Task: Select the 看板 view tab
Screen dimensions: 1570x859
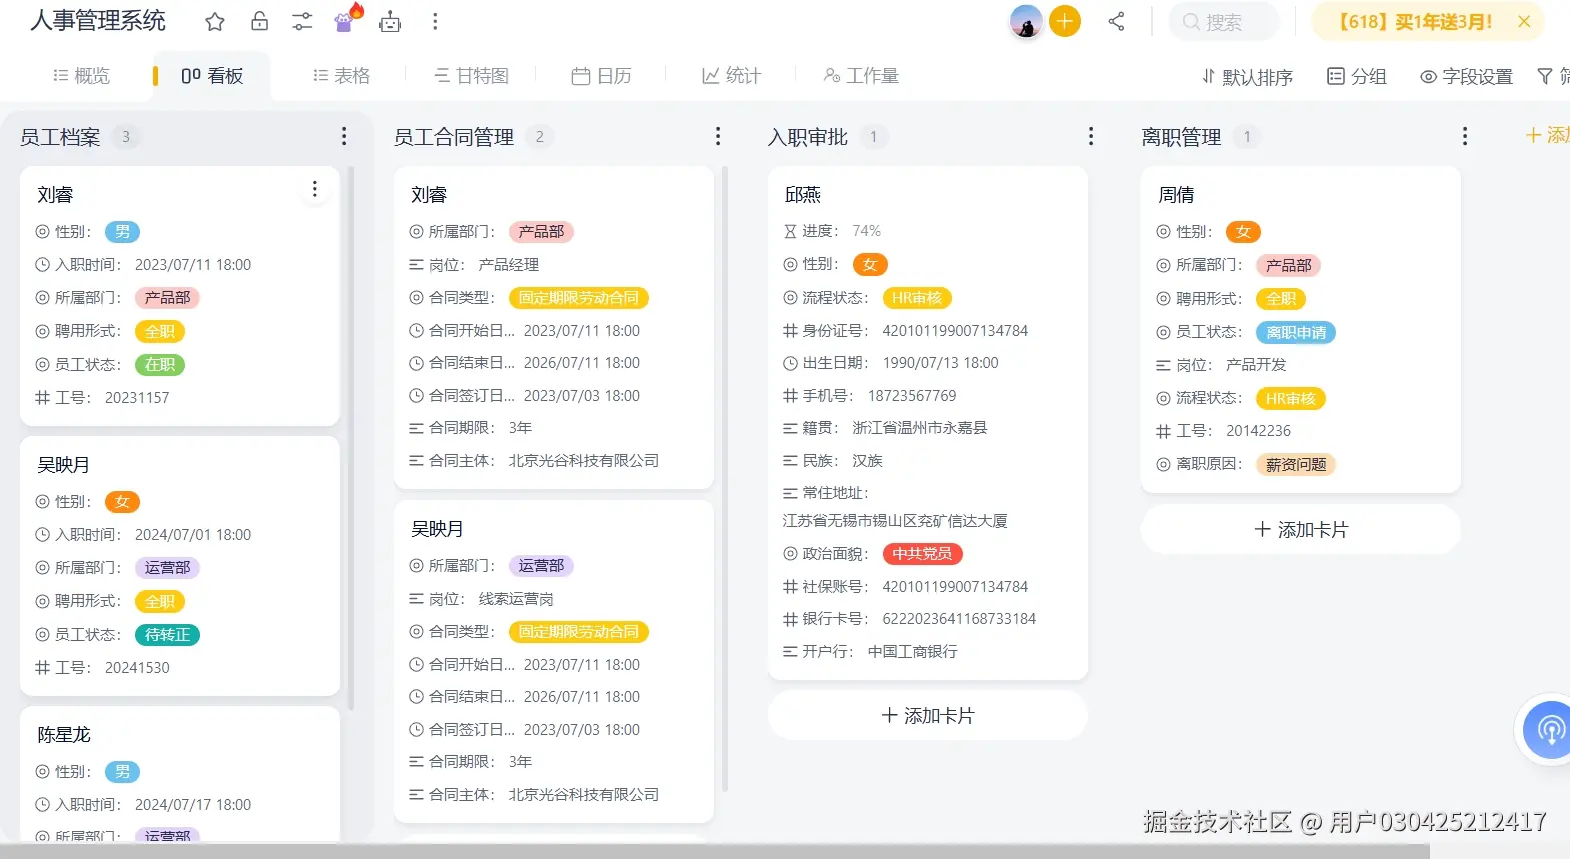Action: (212, 76)
